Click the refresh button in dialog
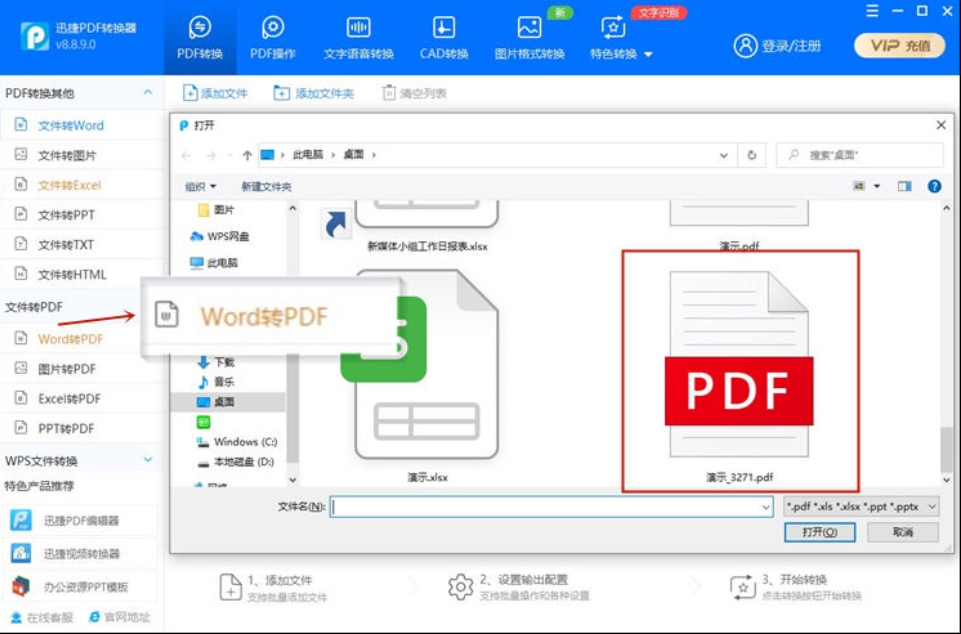The height and width of the screenshot is (634, 961). tap(752, 155)
